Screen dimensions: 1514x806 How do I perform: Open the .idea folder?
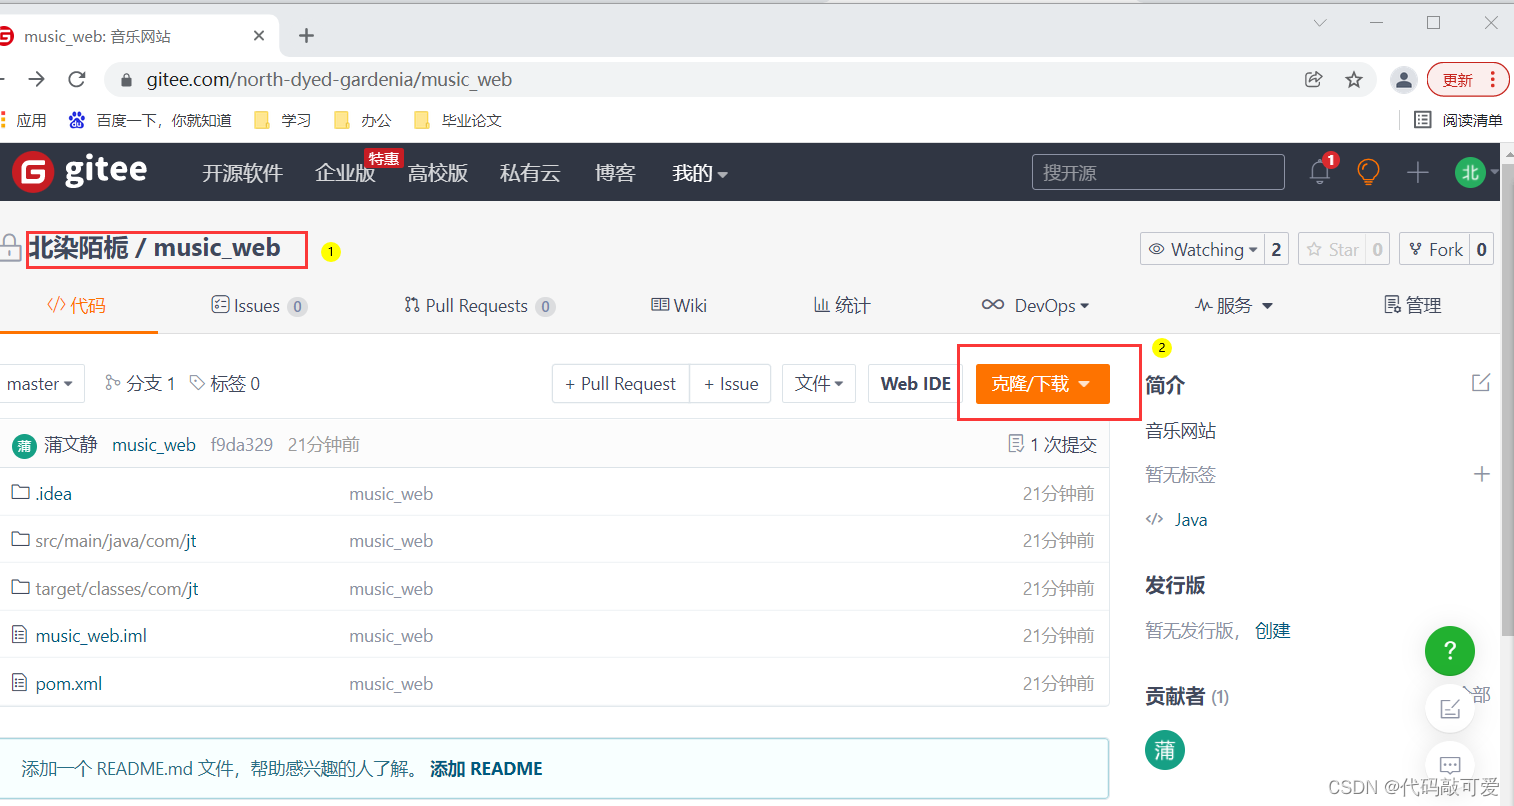tap(53, 493)
